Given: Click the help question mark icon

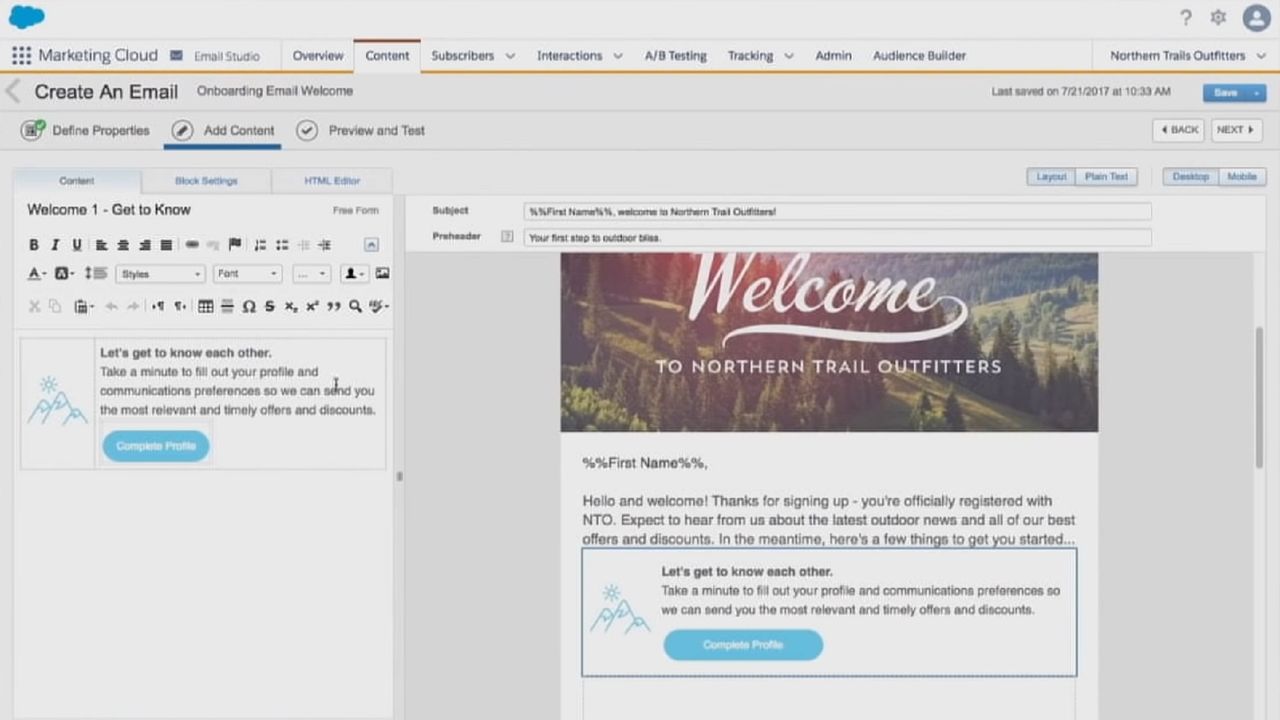Looking at the screenshot, I should pos(1186,18).
